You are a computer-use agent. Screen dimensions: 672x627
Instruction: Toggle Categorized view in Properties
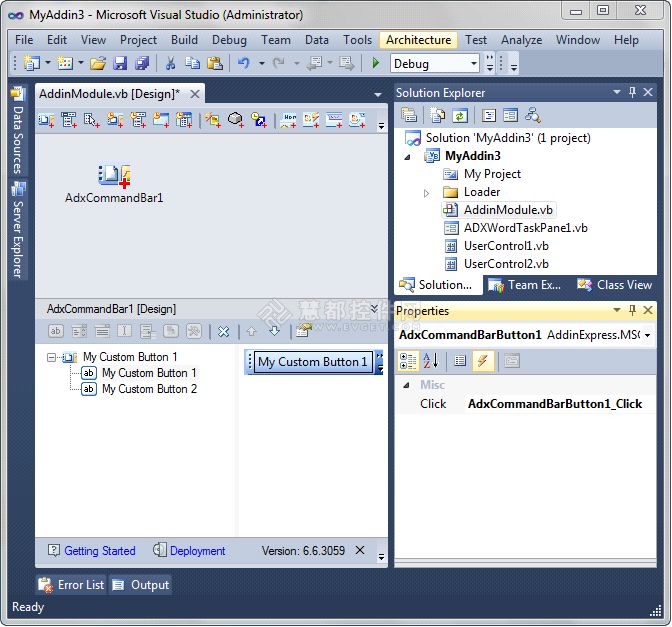click(x=407, y=361)
